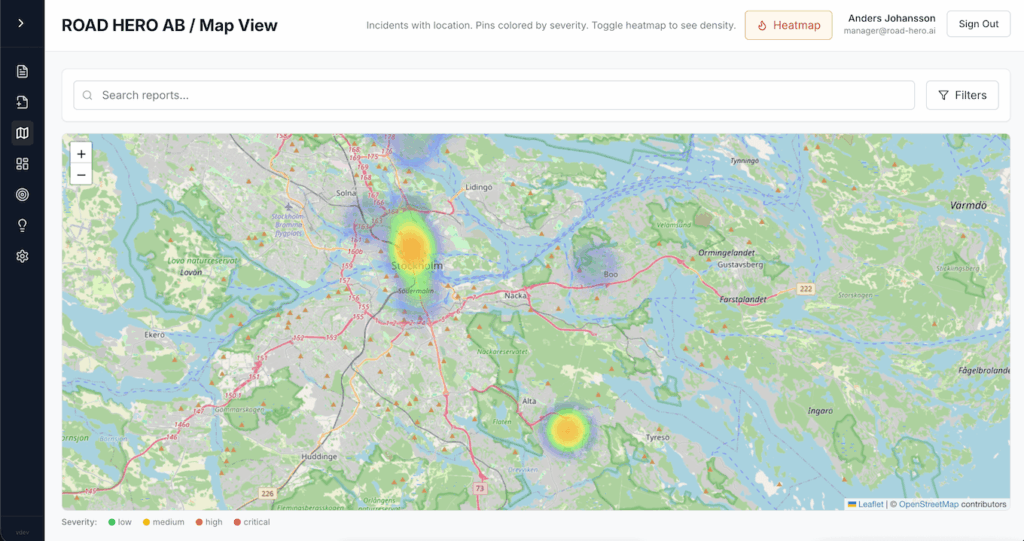This screenshot has width=1024, height=541.
Task: Click the route 222 road shield
Action: [806, 289]
